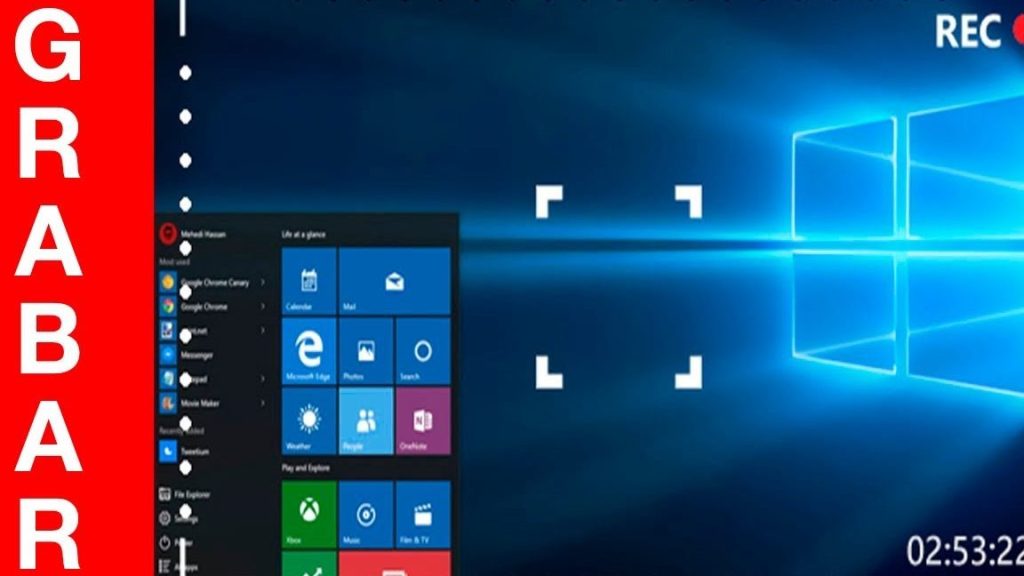Open the Mail tile
This screenshot has height=576, width=1024.
tap(394, 281)
